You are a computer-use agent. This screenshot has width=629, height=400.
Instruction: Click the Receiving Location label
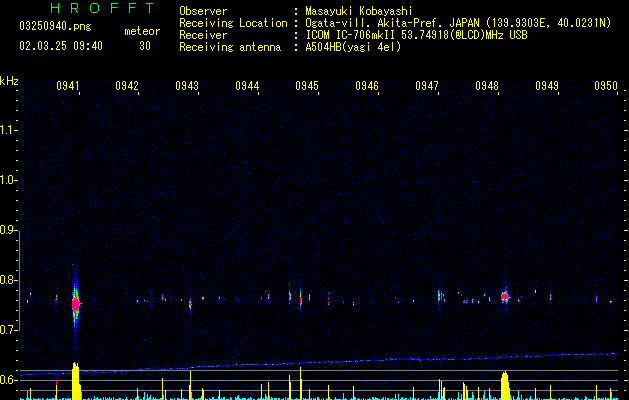click(233, 23)
